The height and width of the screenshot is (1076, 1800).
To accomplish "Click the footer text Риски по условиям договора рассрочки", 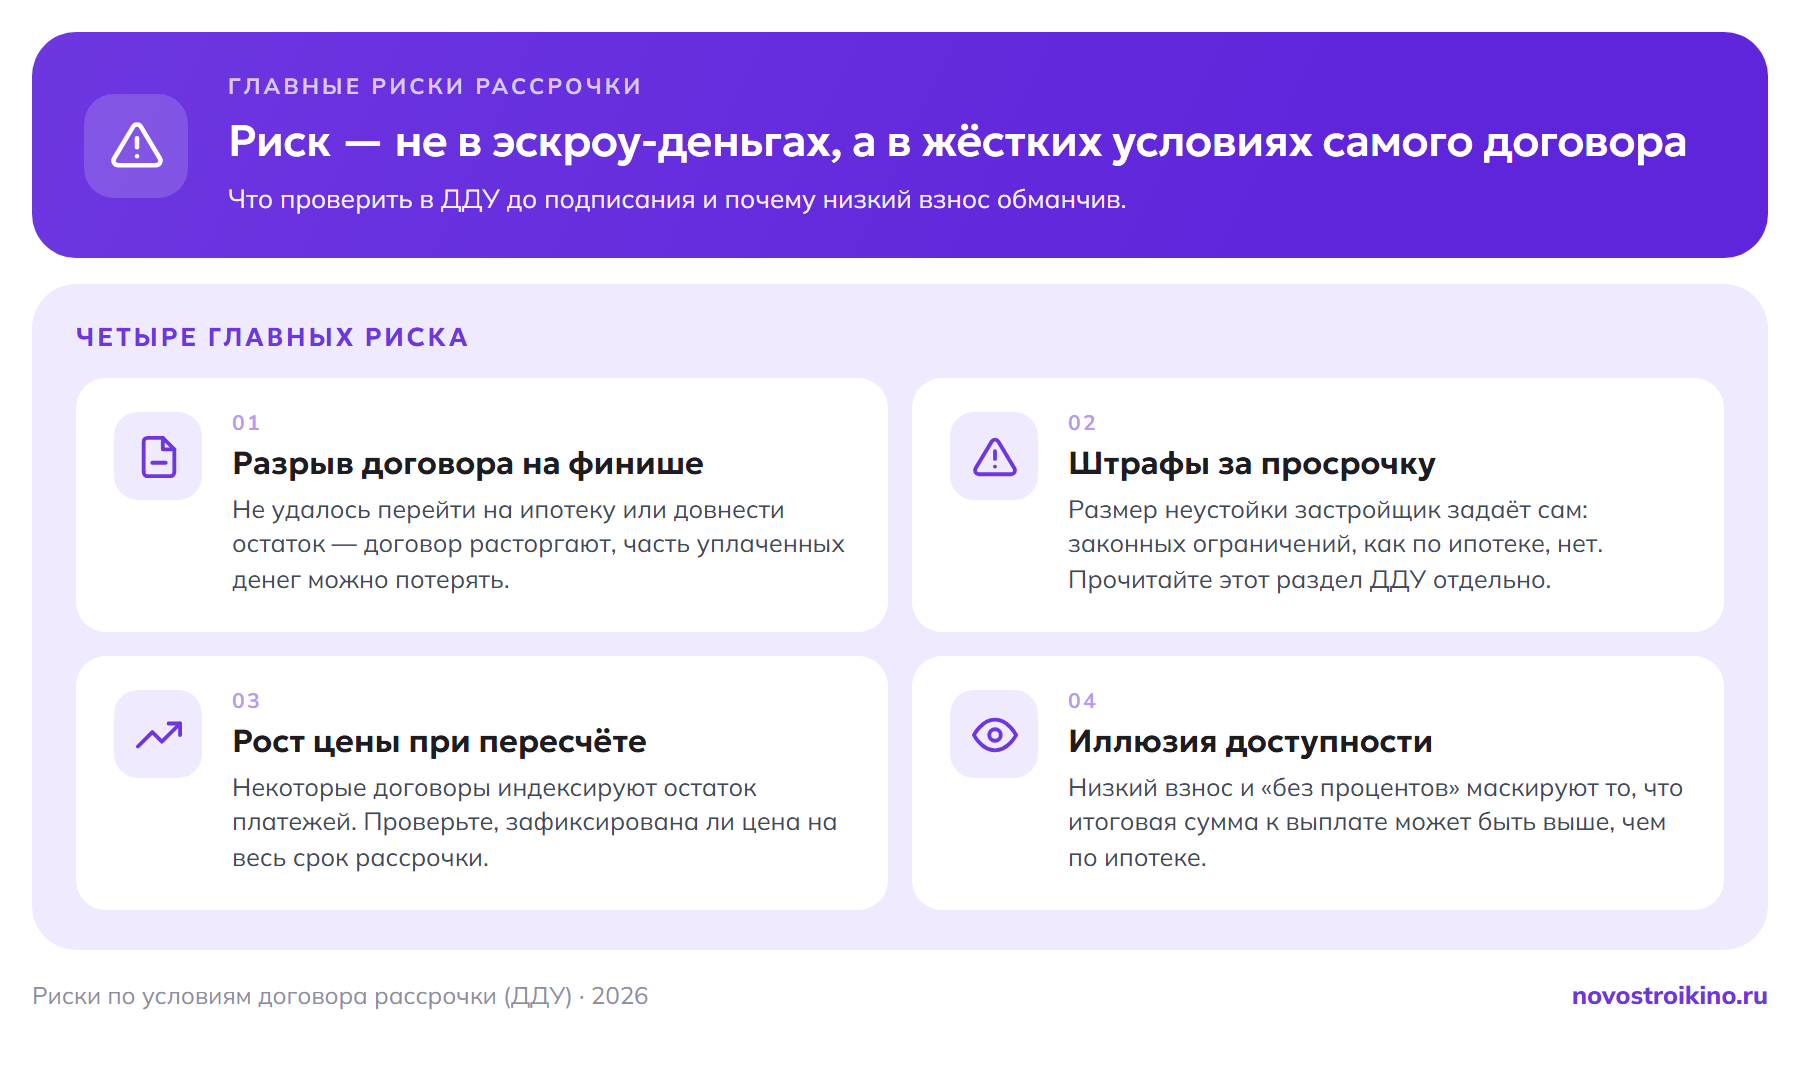I will point(340,996).
